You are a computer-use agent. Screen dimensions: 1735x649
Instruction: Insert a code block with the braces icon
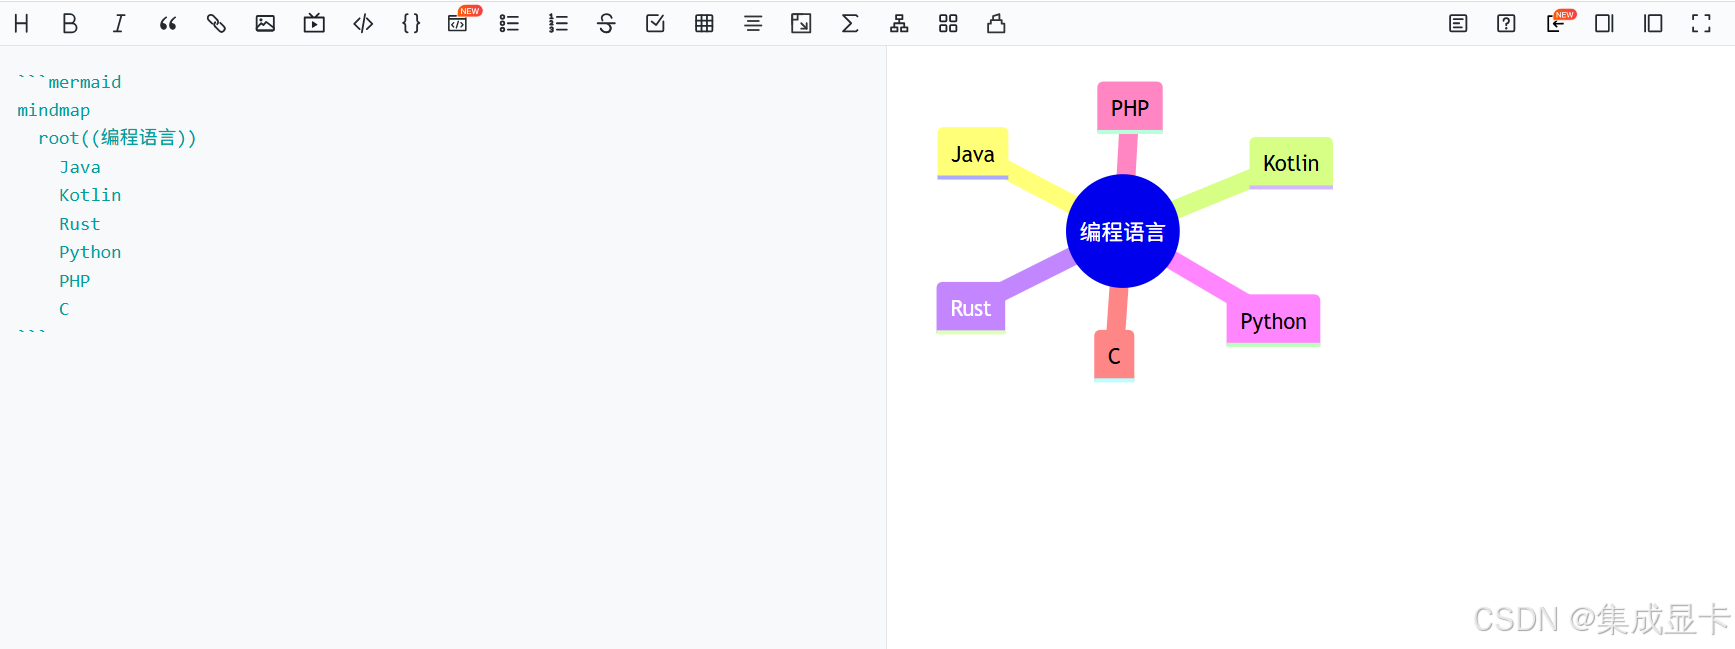point(411,23)
